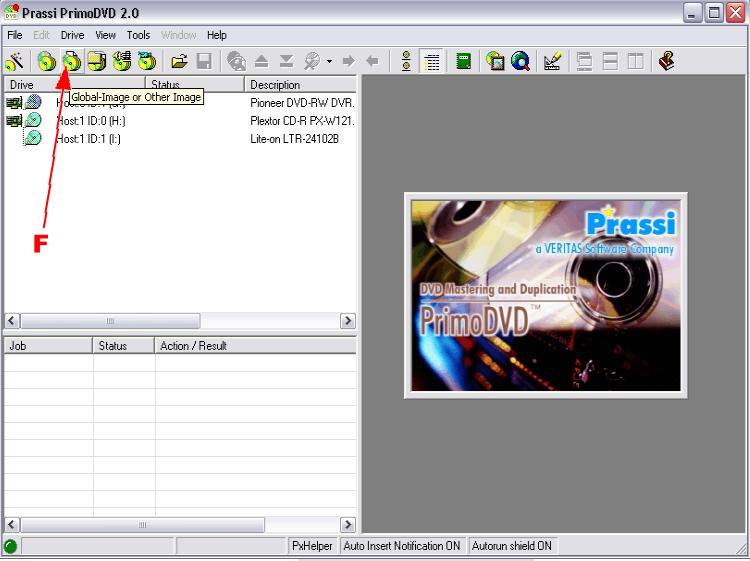Click the Action / Result column header
Viewport: 750px width, 561px height.
point(256,346)
